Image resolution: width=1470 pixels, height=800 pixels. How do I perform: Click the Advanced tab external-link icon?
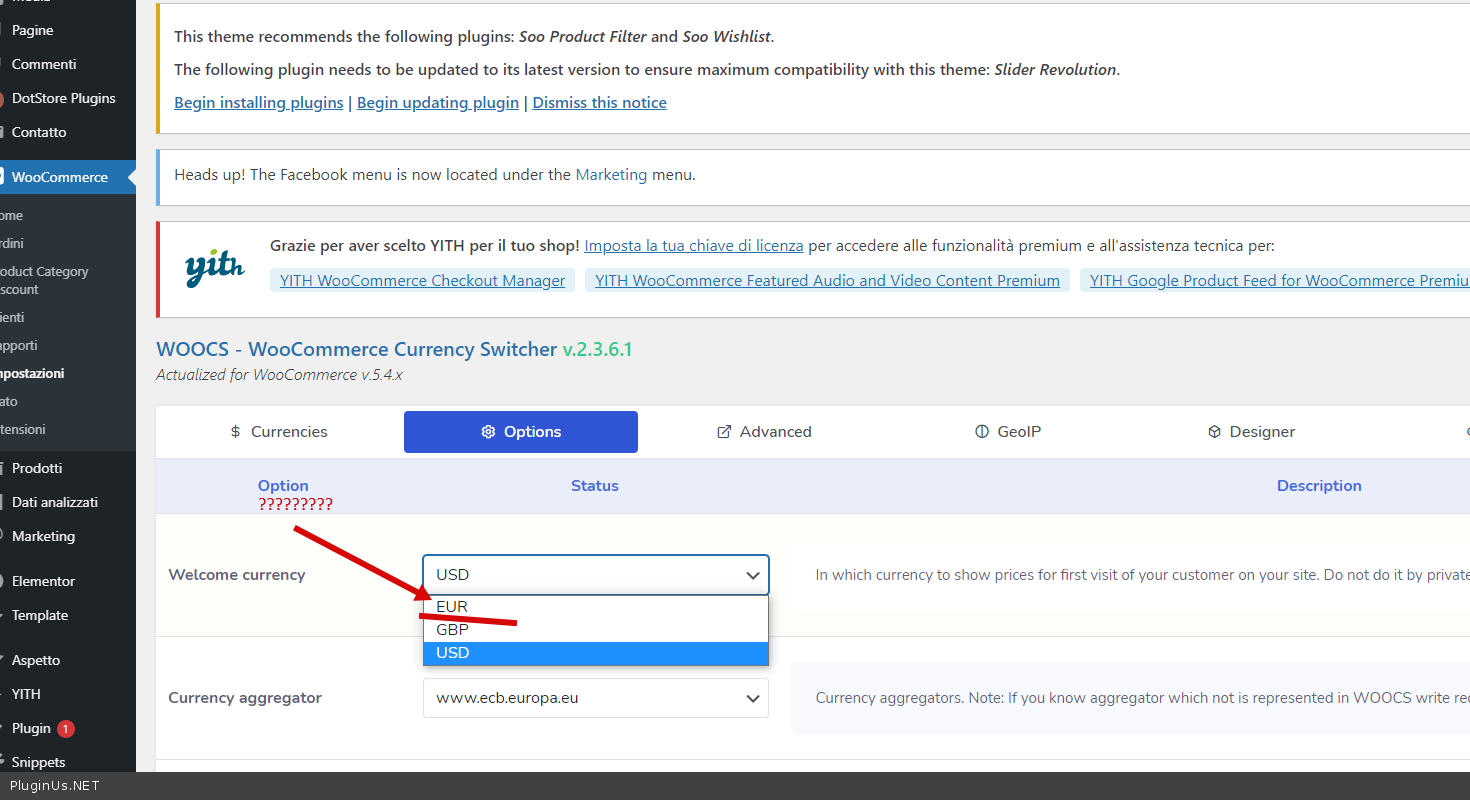724,432
